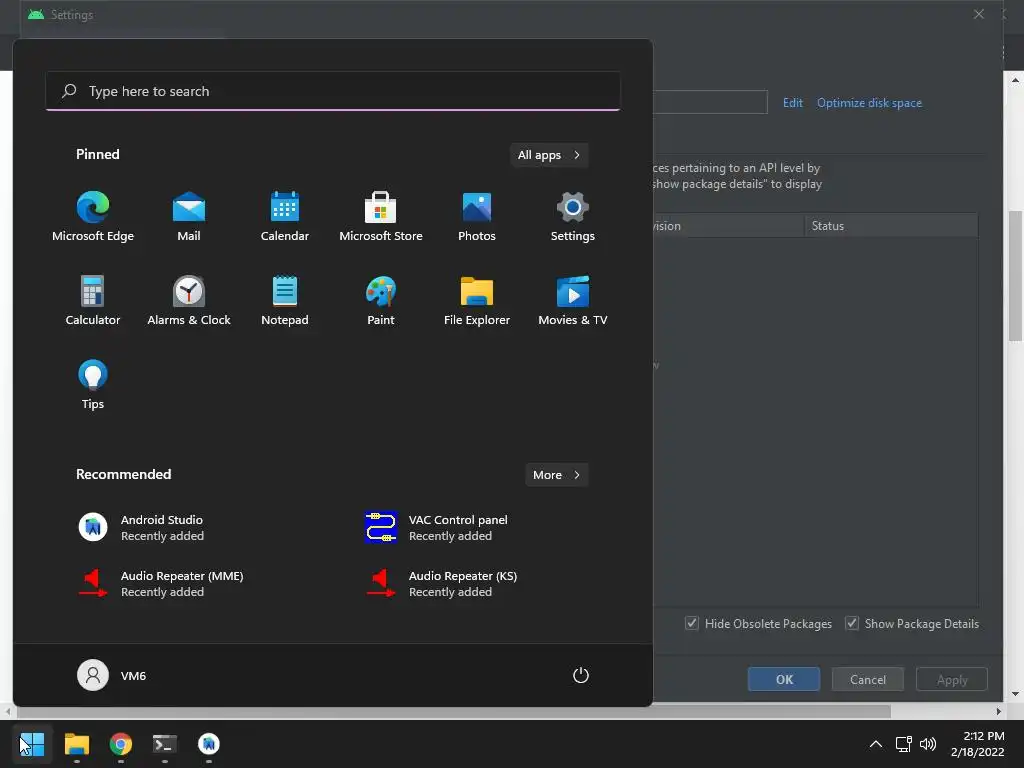The image size is (1024, 768).
Task: Click OK in the Settings dialog
Action: click(784, 679)
